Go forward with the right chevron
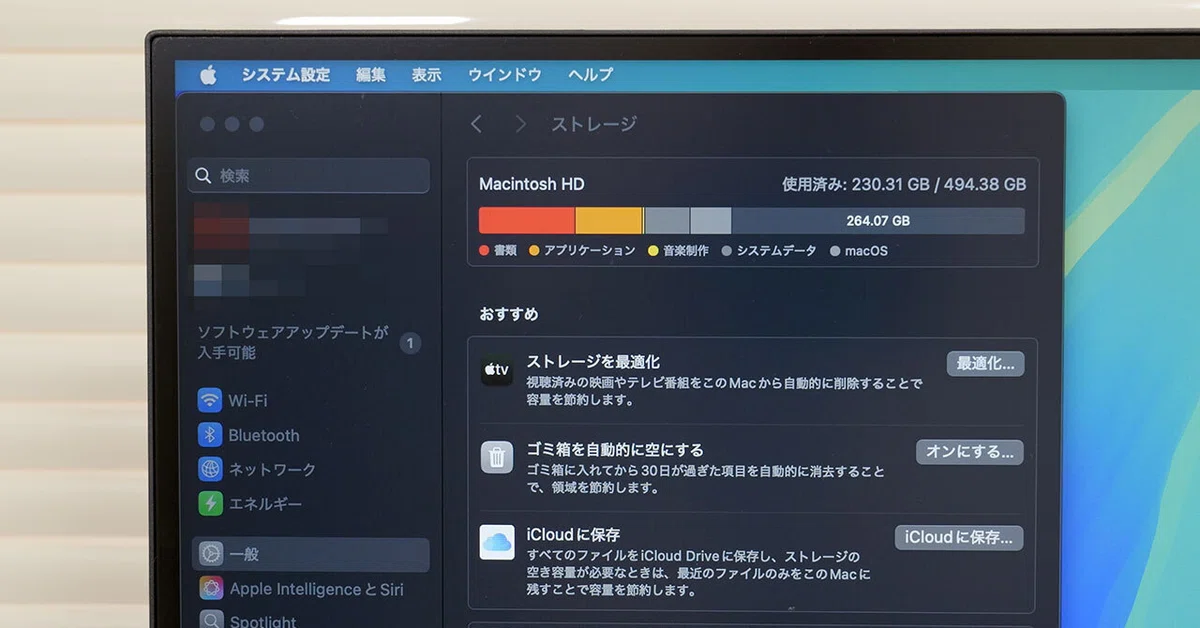This screenshot has width=1200, height=628. [520, 124]
